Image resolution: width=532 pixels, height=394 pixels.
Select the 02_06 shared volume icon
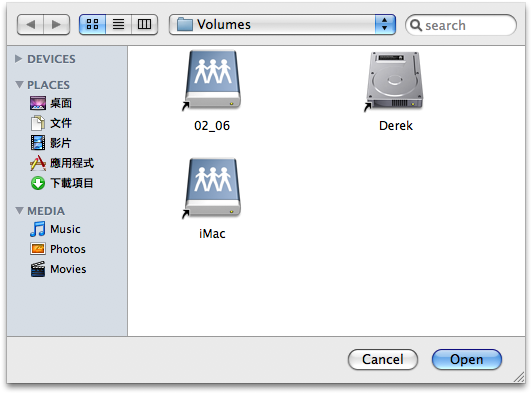point(212,80)
